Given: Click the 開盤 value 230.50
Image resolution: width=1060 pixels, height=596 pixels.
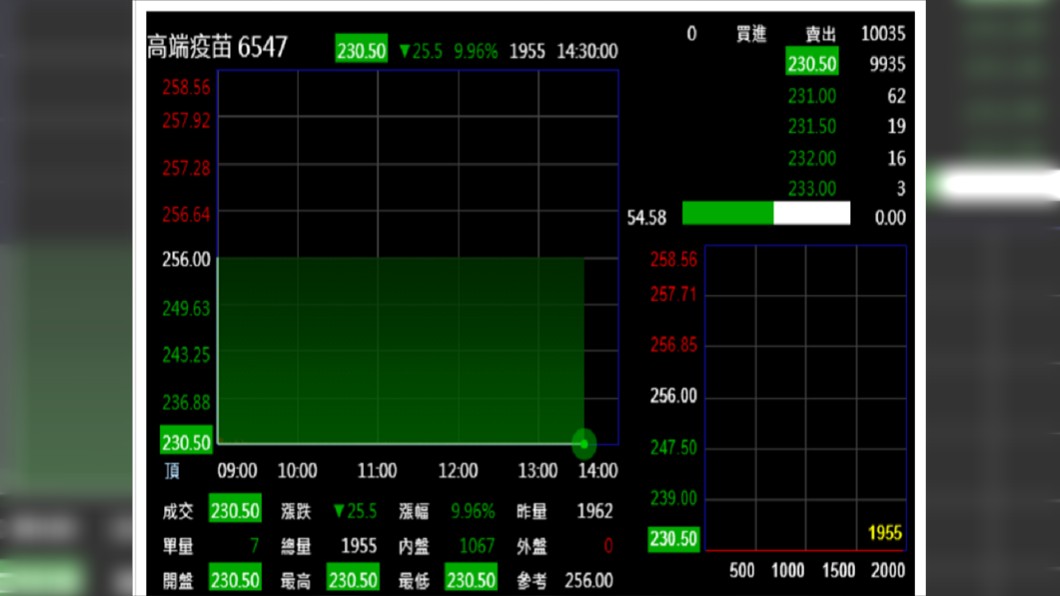Looking at the screenshot, I should [x=235, y=580].
